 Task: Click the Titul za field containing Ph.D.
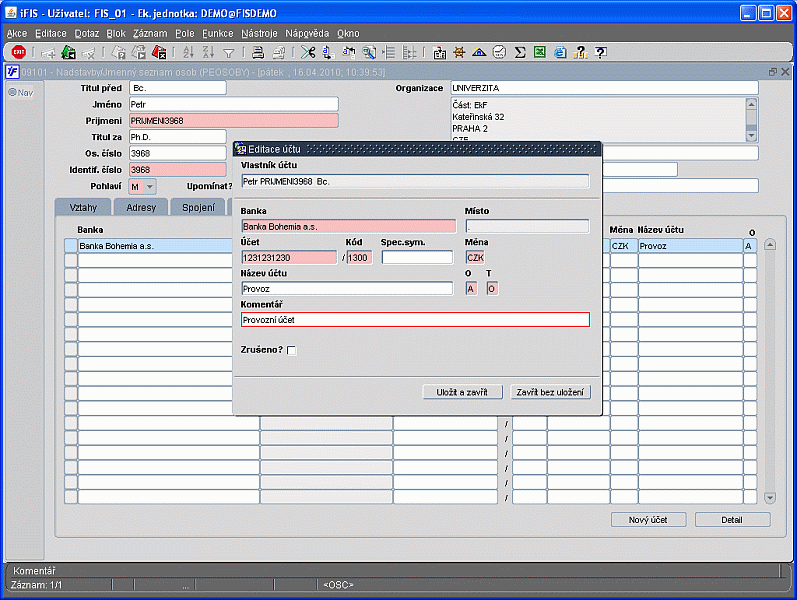(178, 137)
